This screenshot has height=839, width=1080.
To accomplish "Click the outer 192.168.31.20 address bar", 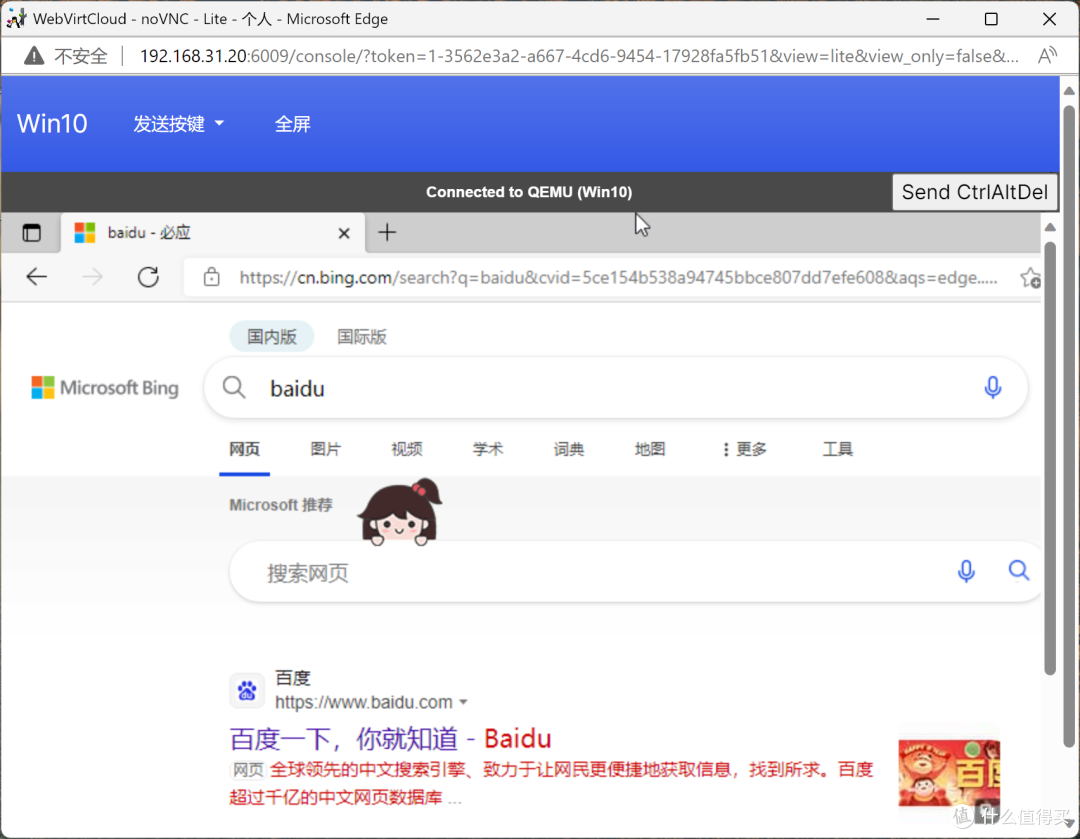I will [579, 56].
